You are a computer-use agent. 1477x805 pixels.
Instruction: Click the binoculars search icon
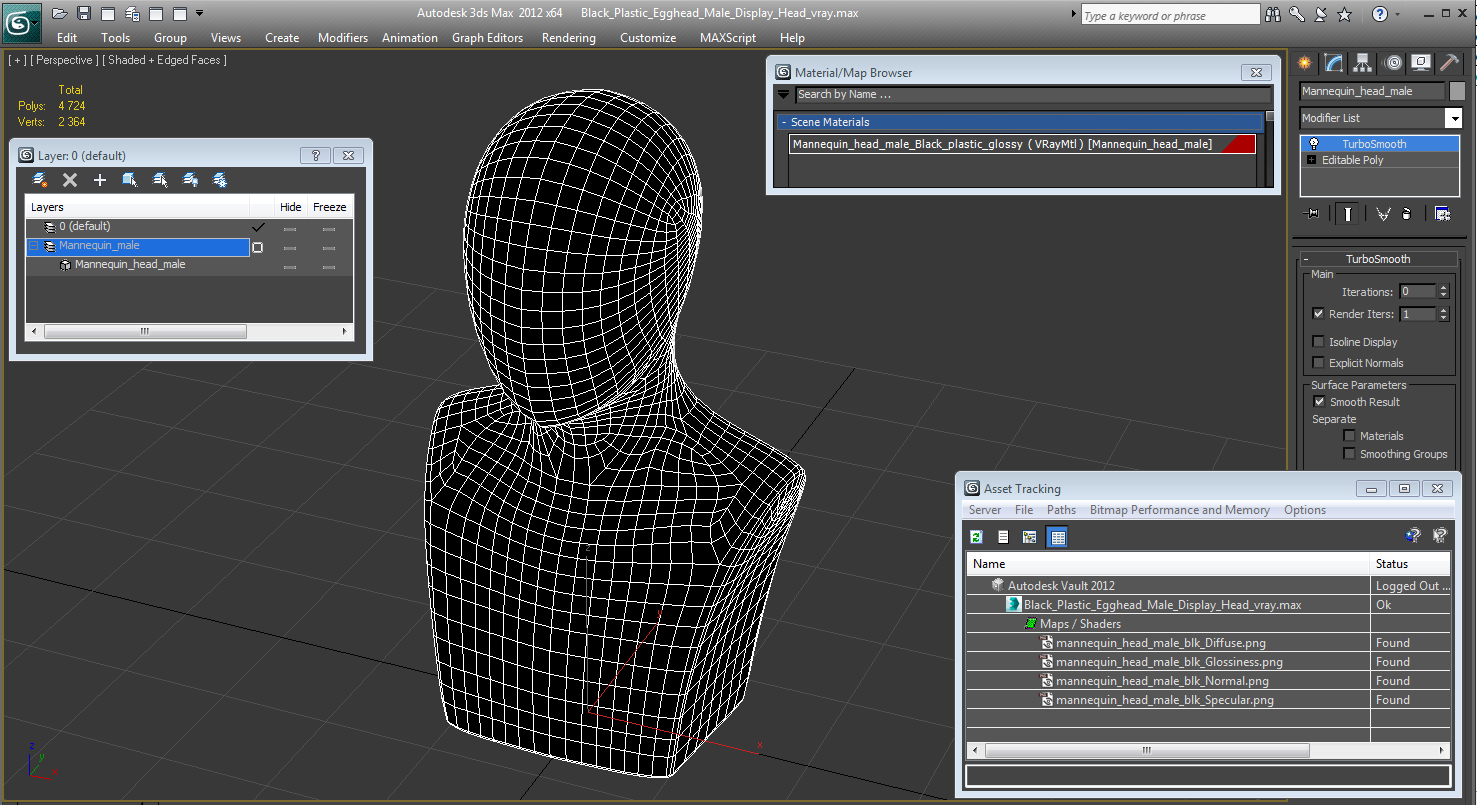(x=1273, y=14)
